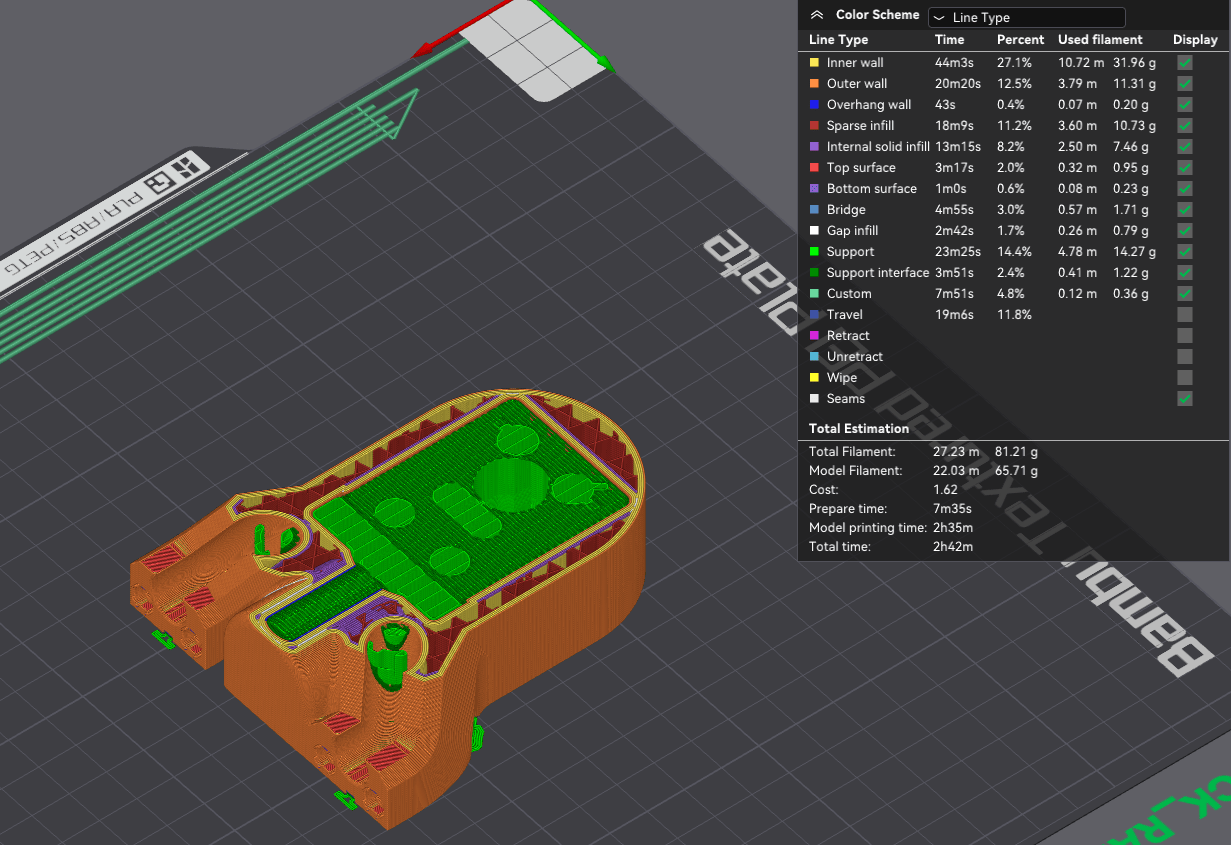Turn on the Wipe display checkbox
The width and height of the screenshot is (1231, 845).
1185,378
